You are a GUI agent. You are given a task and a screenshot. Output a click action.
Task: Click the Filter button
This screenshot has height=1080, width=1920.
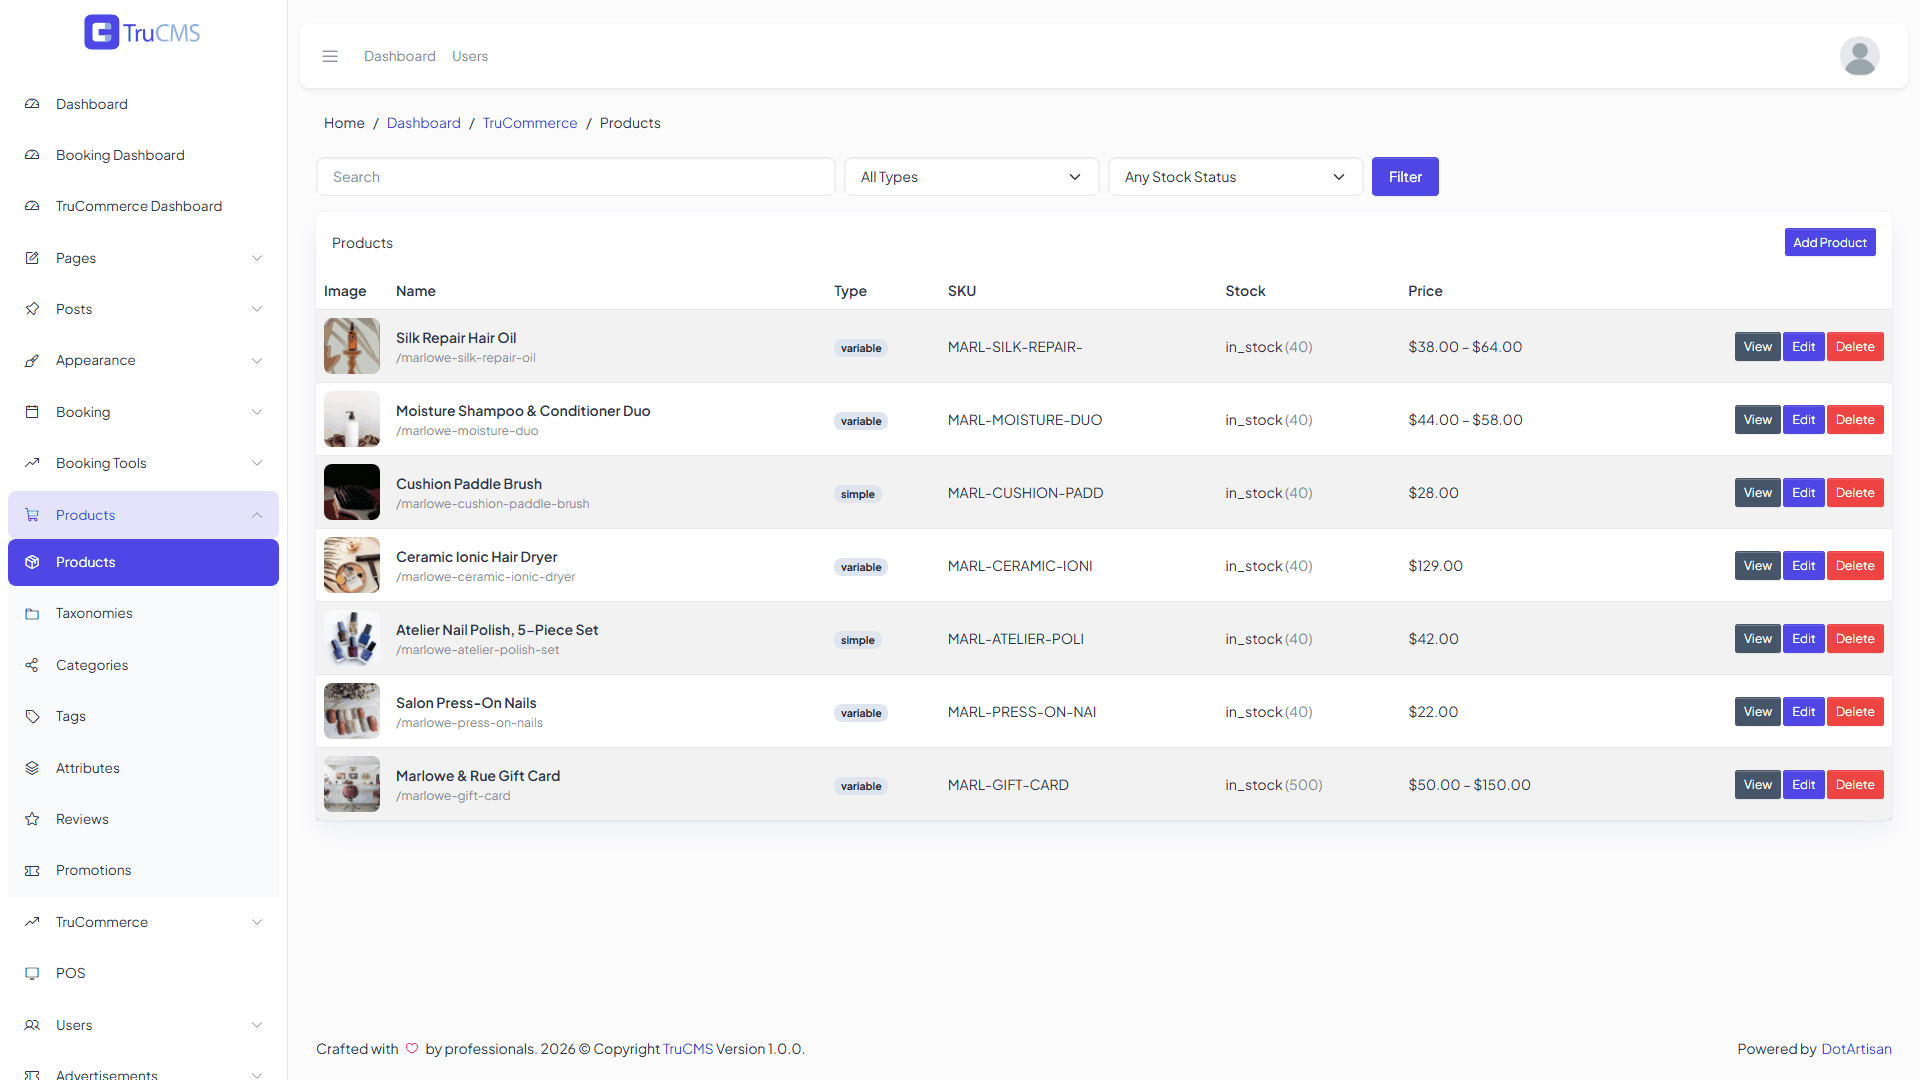point(1405,177)
